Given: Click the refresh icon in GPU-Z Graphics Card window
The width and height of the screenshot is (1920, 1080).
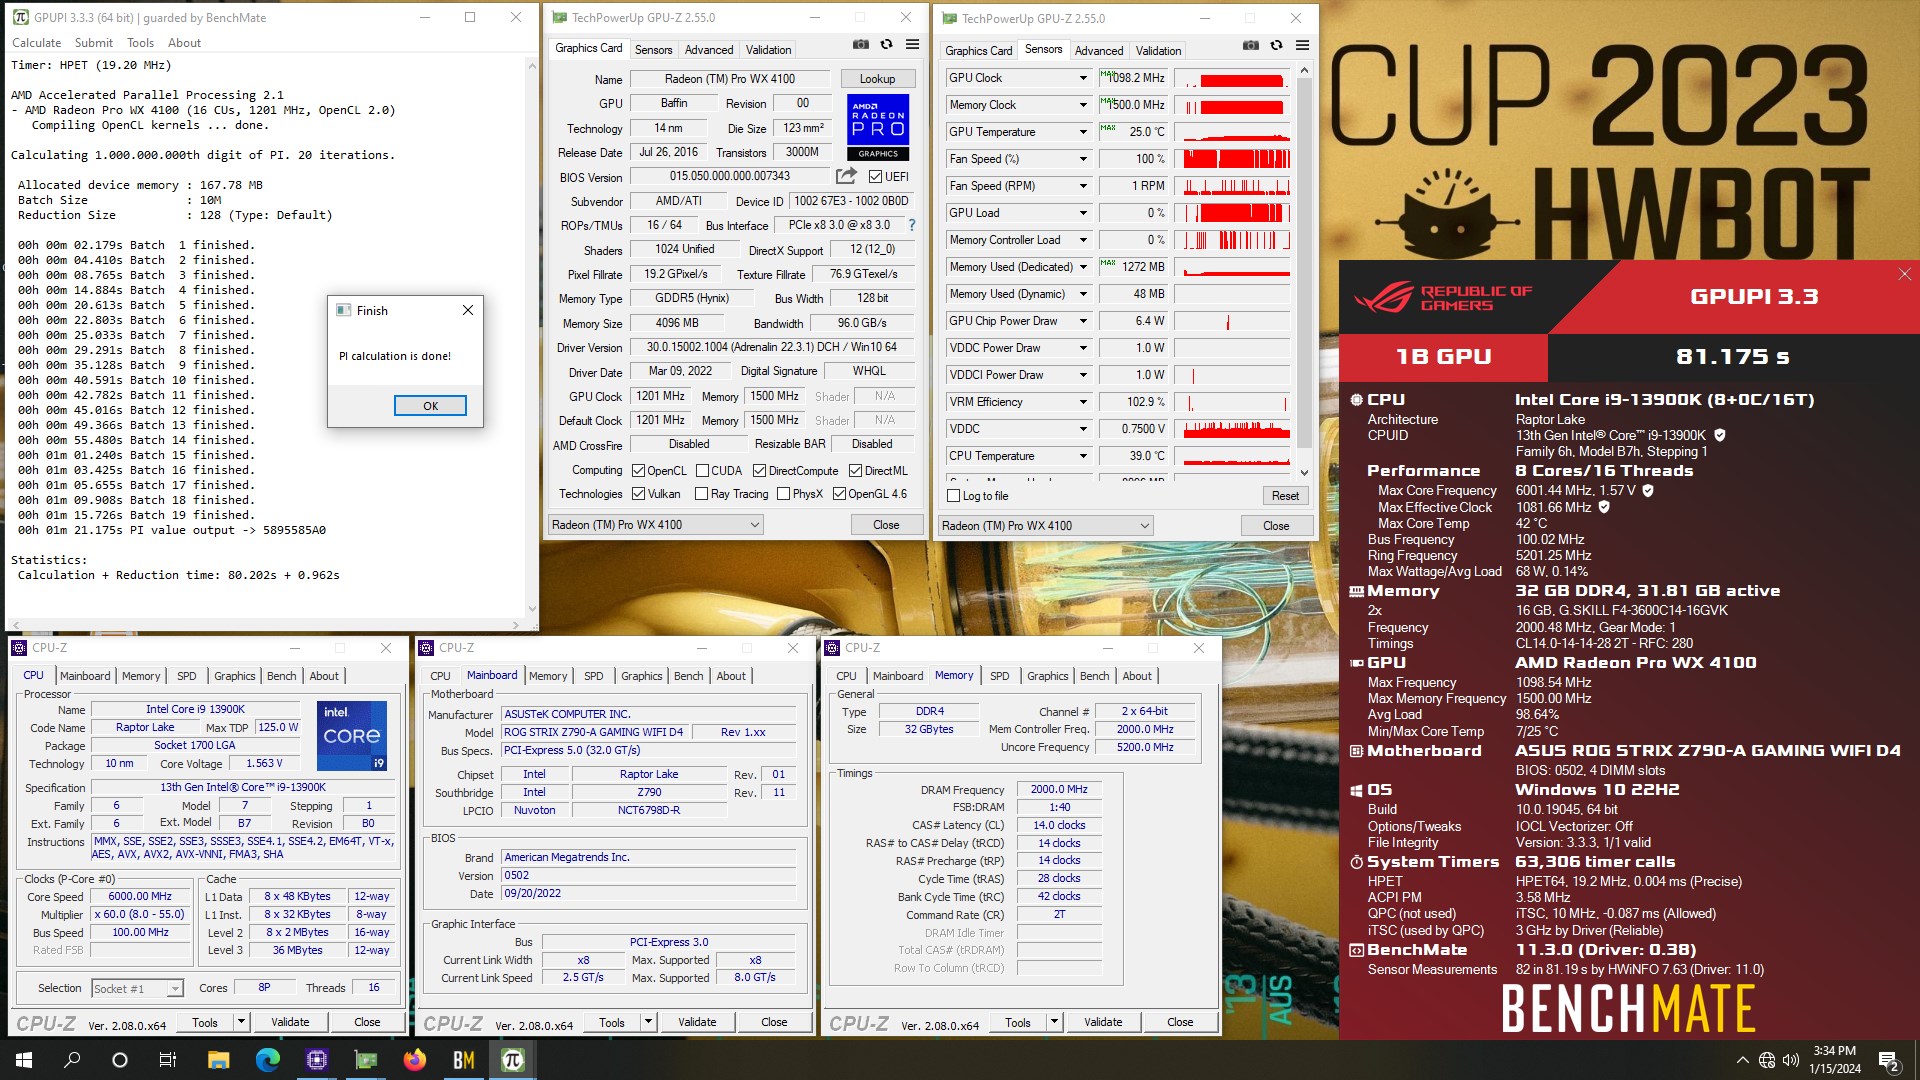Looking at the screenshot, I should 886,45.
